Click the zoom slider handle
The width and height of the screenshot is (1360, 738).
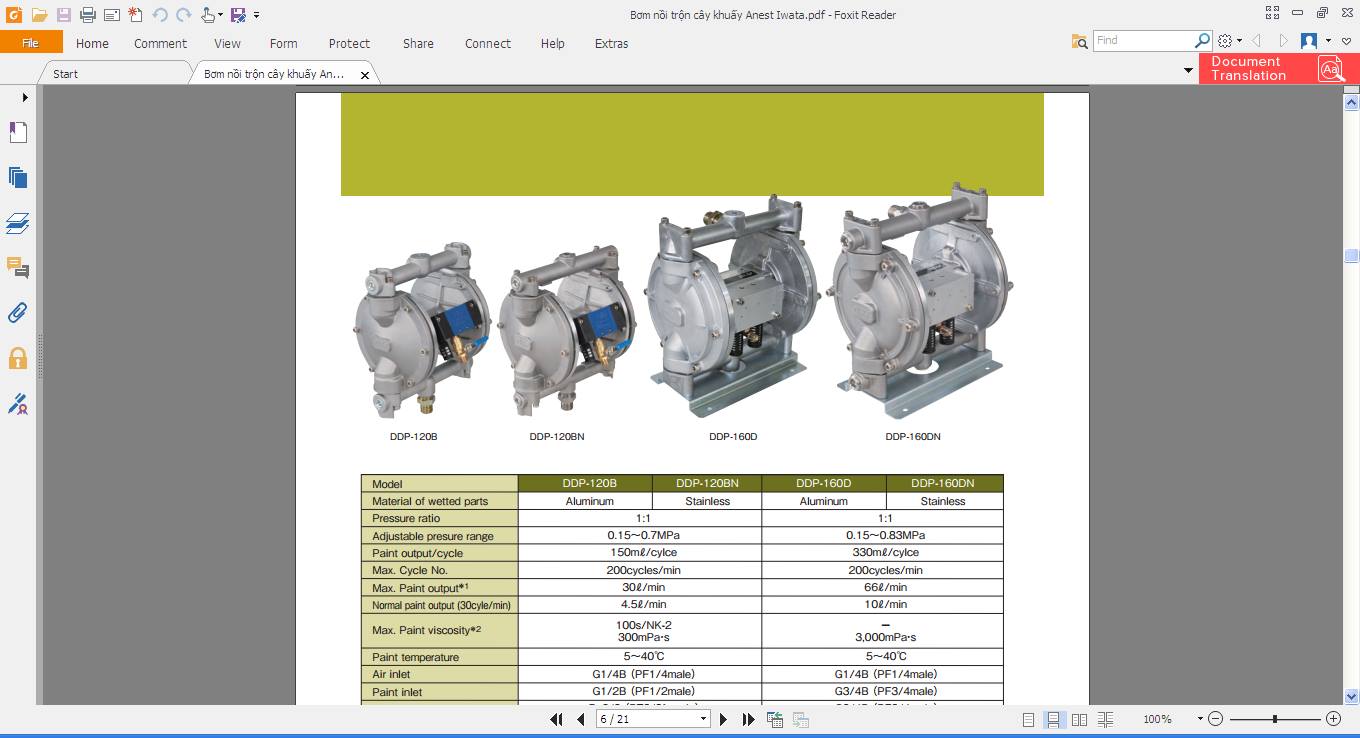1275,719
